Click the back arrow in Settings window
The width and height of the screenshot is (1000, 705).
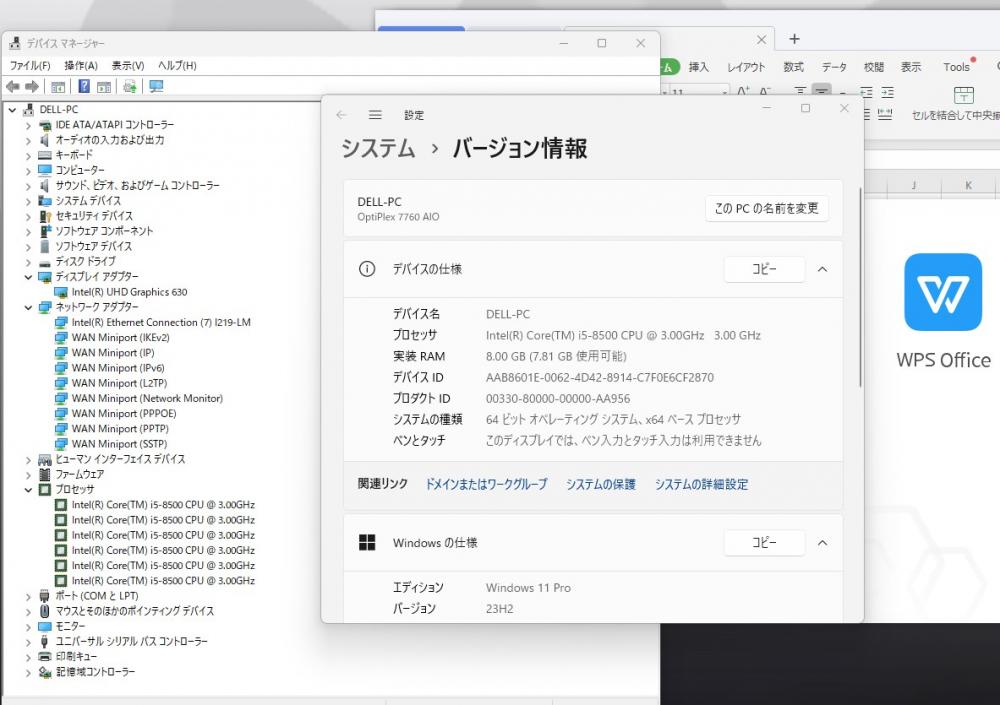341,115
